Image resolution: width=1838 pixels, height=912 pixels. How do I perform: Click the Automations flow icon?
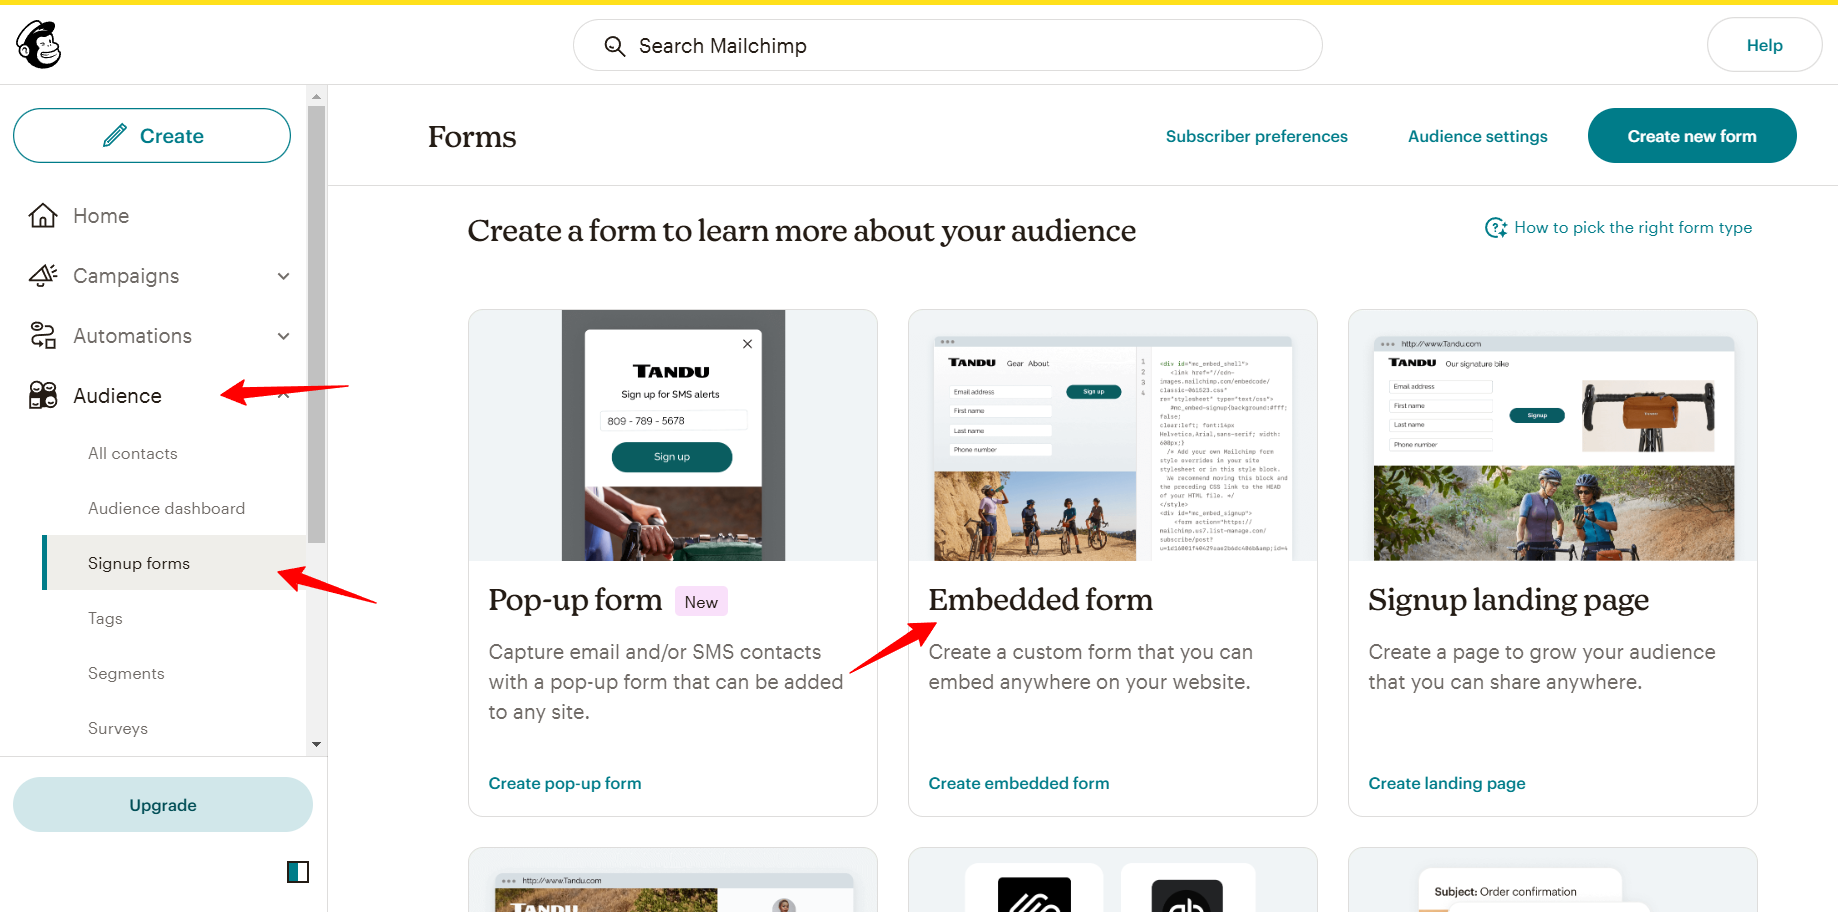click(43, 336)
